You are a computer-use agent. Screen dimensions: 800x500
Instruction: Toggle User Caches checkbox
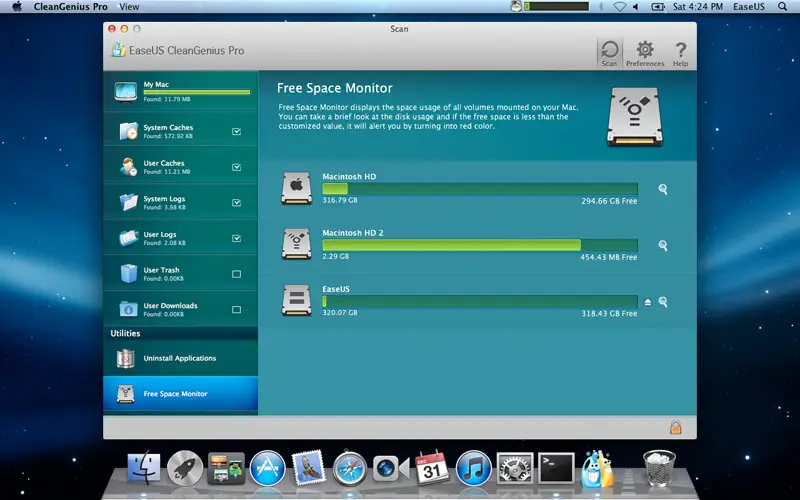click(236, 167)
